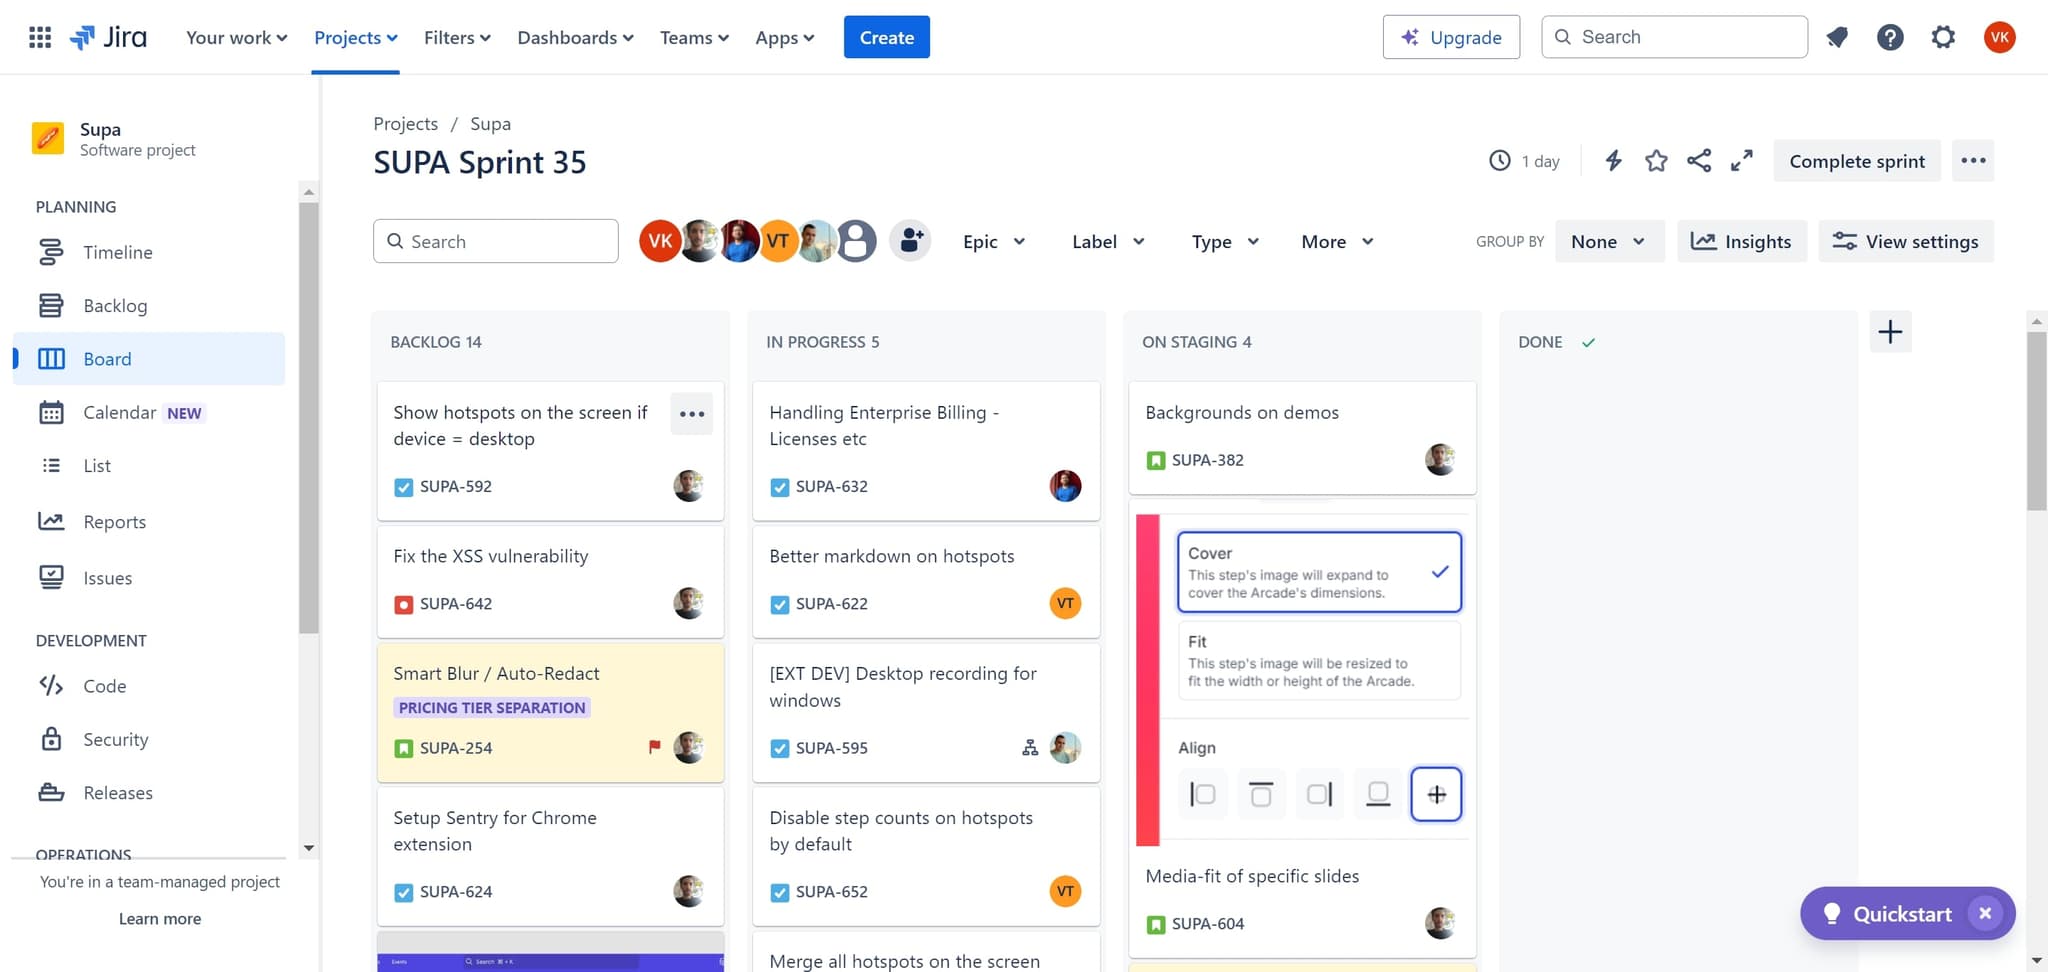This screenshot has width=2048, height=972.
Task: Star the SUPA Sprint 35 board
Action: click(1656, 161)
